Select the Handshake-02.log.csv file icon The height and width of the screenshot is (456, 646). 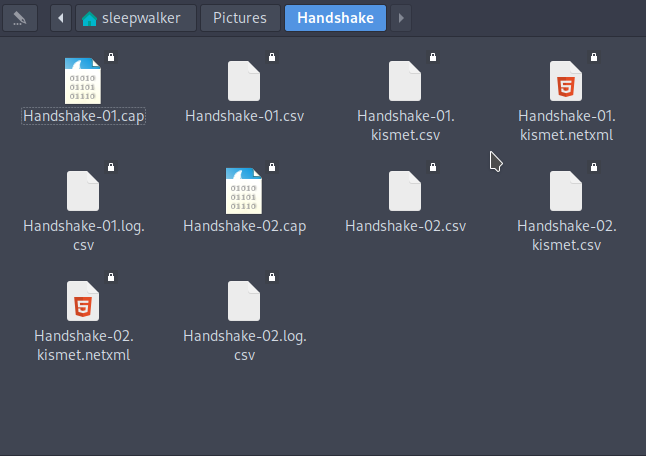coord(244,300)
